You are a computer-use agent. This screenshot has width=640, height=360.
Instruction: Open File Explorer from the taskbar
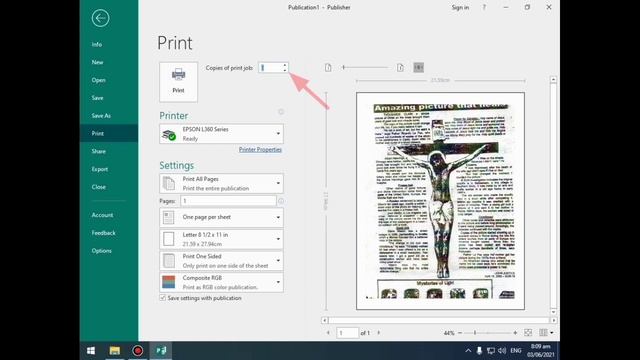pos(115,351)
